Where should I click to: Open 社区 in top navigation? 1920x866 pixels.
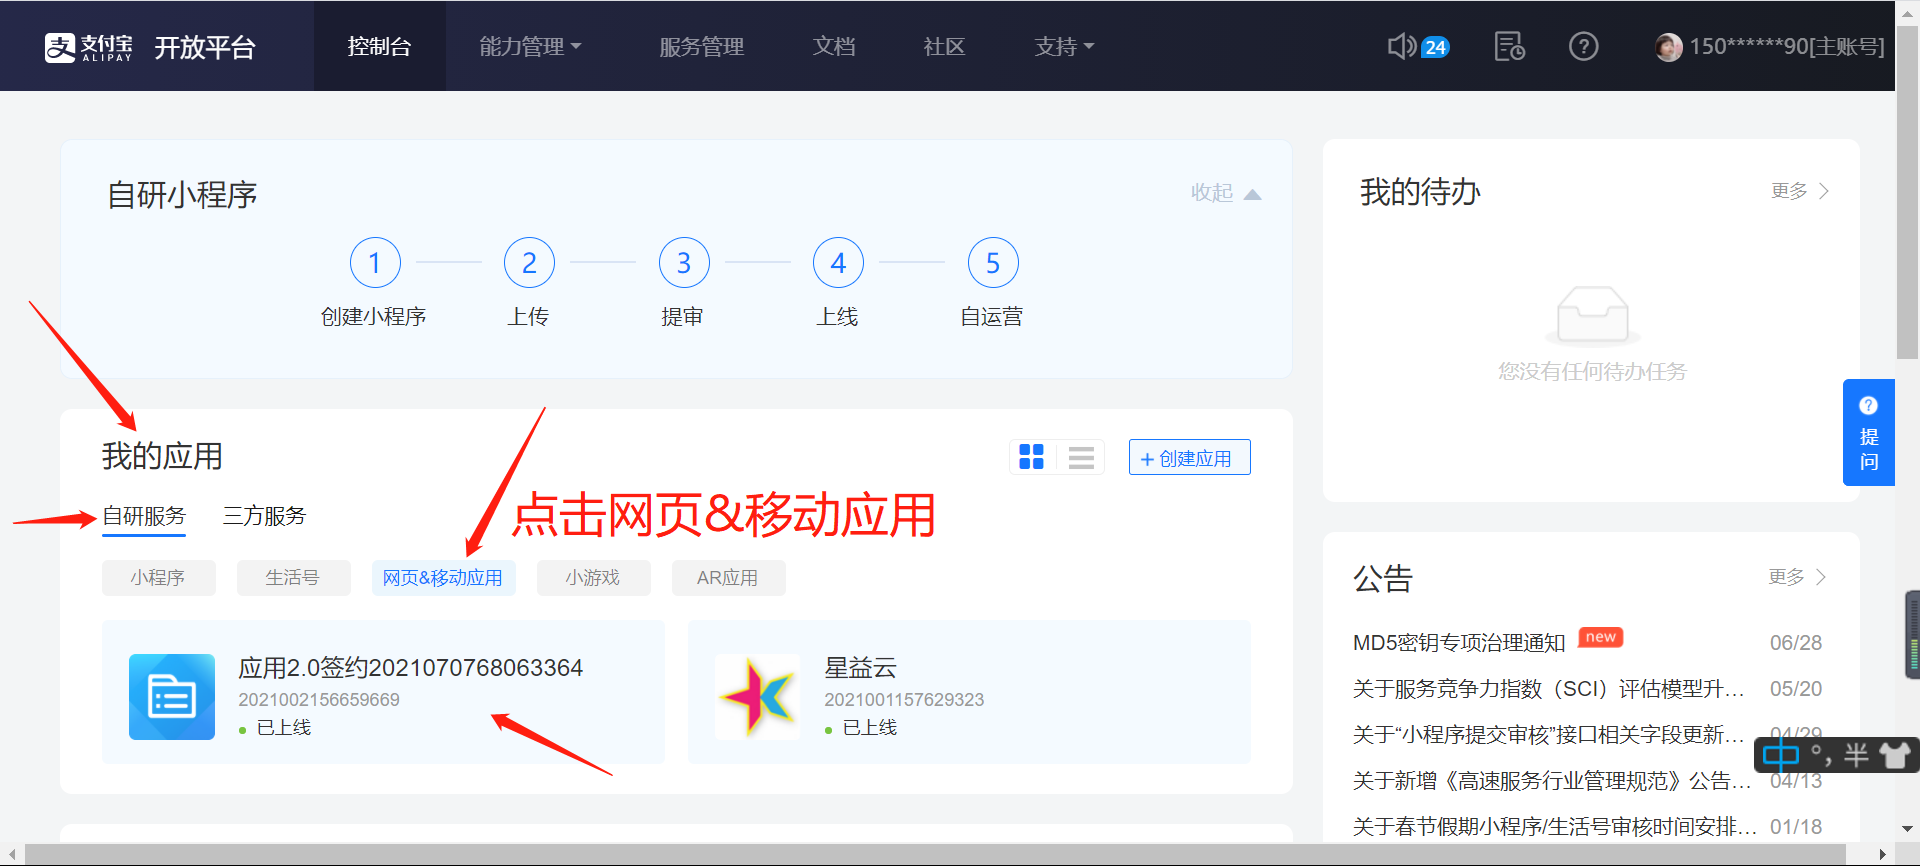pos(944,46)
